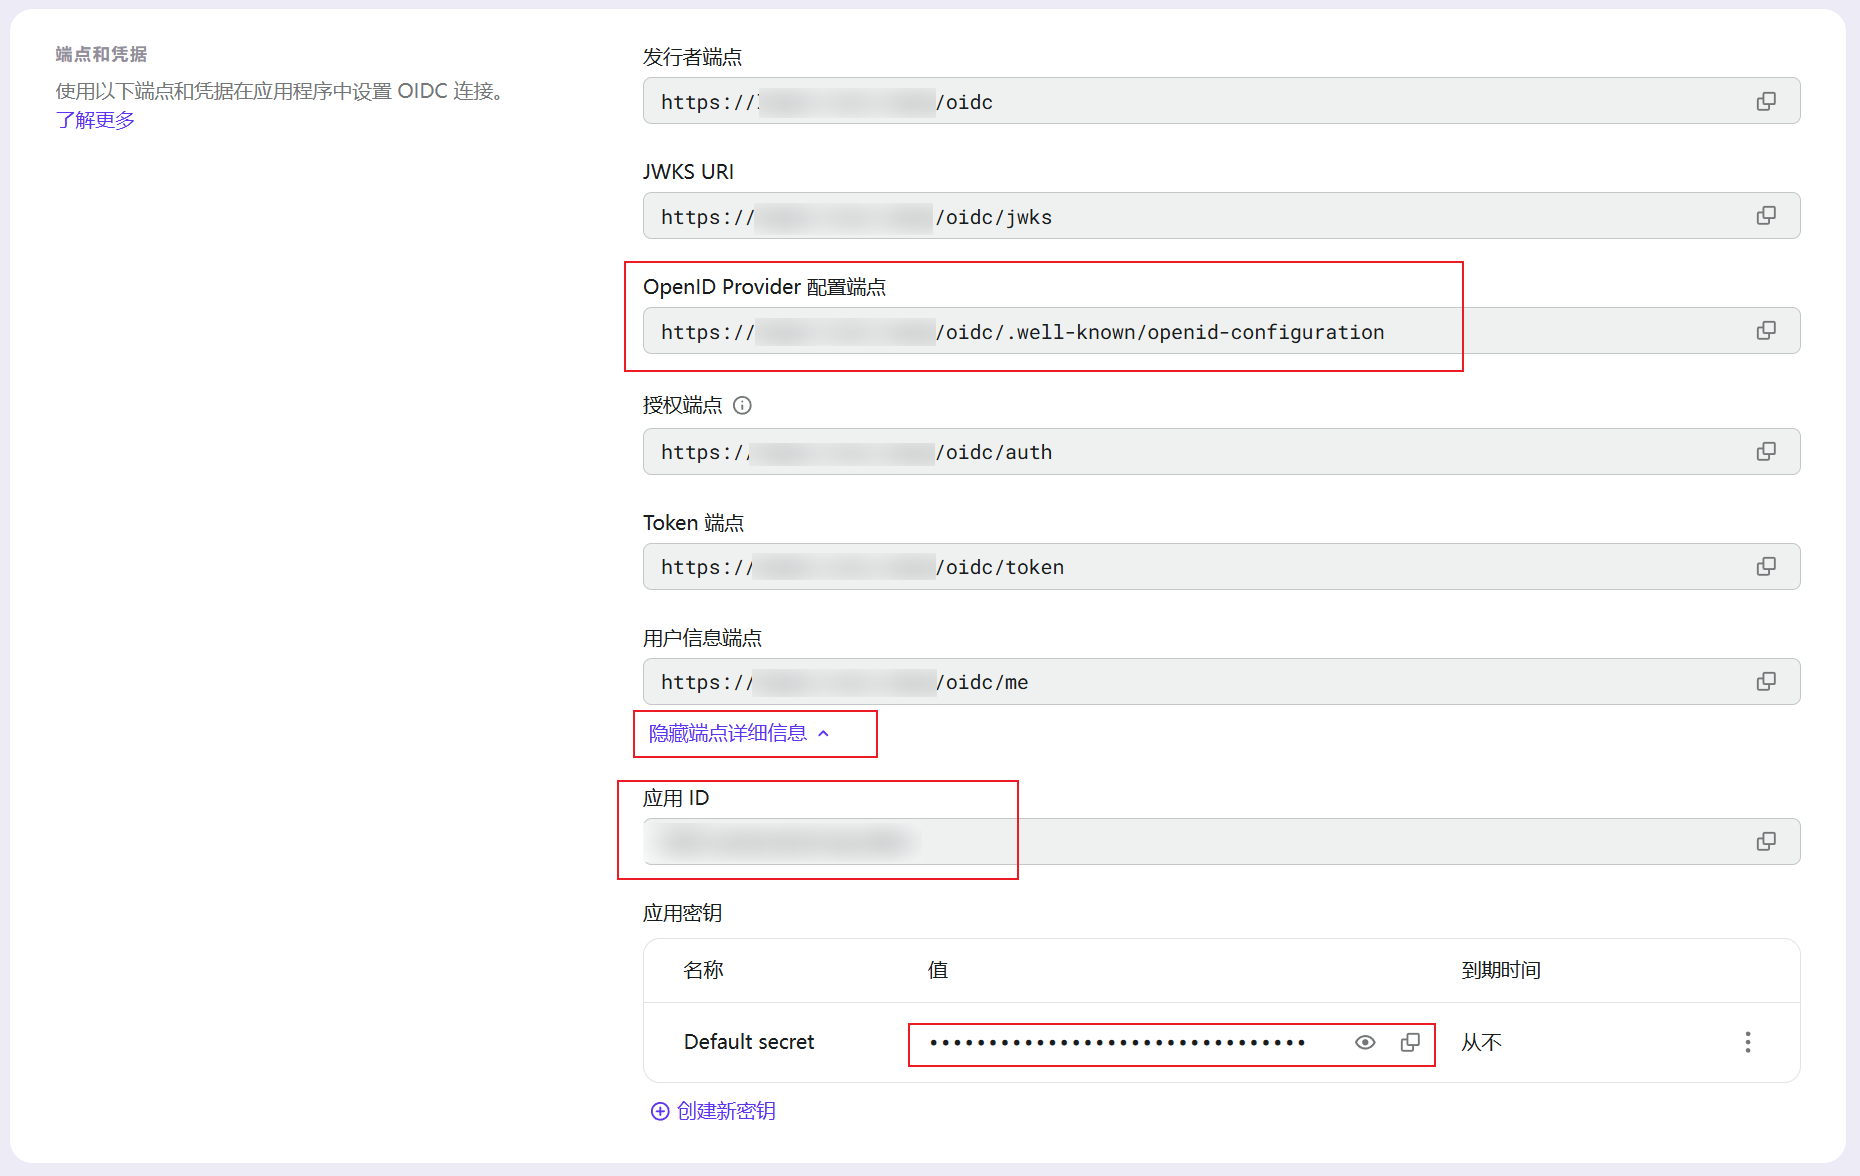Copy the JWKS URI value
The height and width of the screenshot is (1176, 1860).
point(1766,216)
